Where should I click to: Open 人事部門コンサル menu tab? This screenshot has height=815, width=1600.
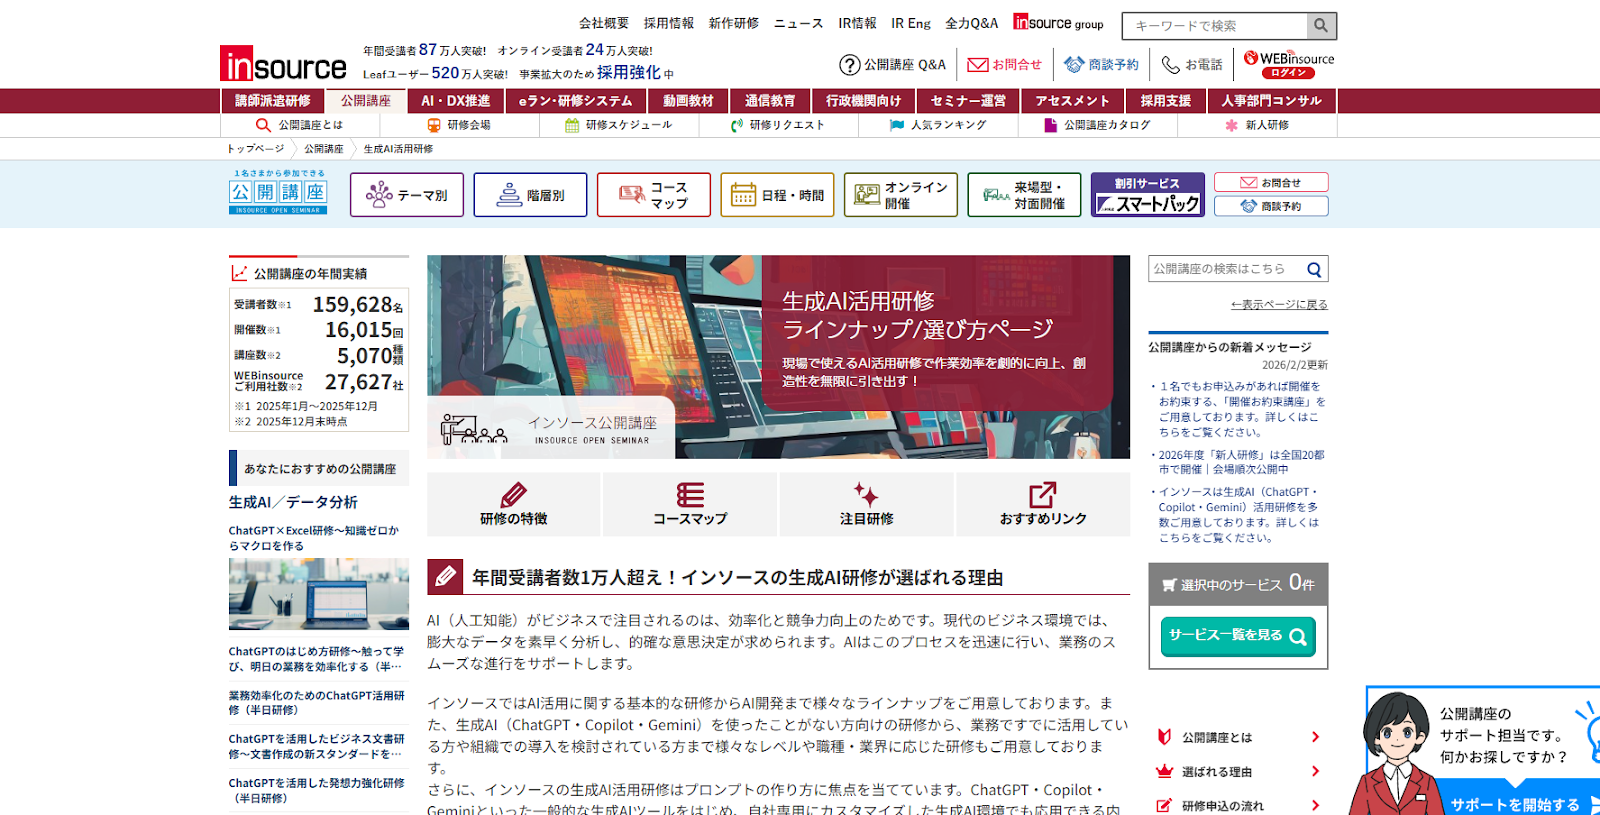coord(1272,101)
